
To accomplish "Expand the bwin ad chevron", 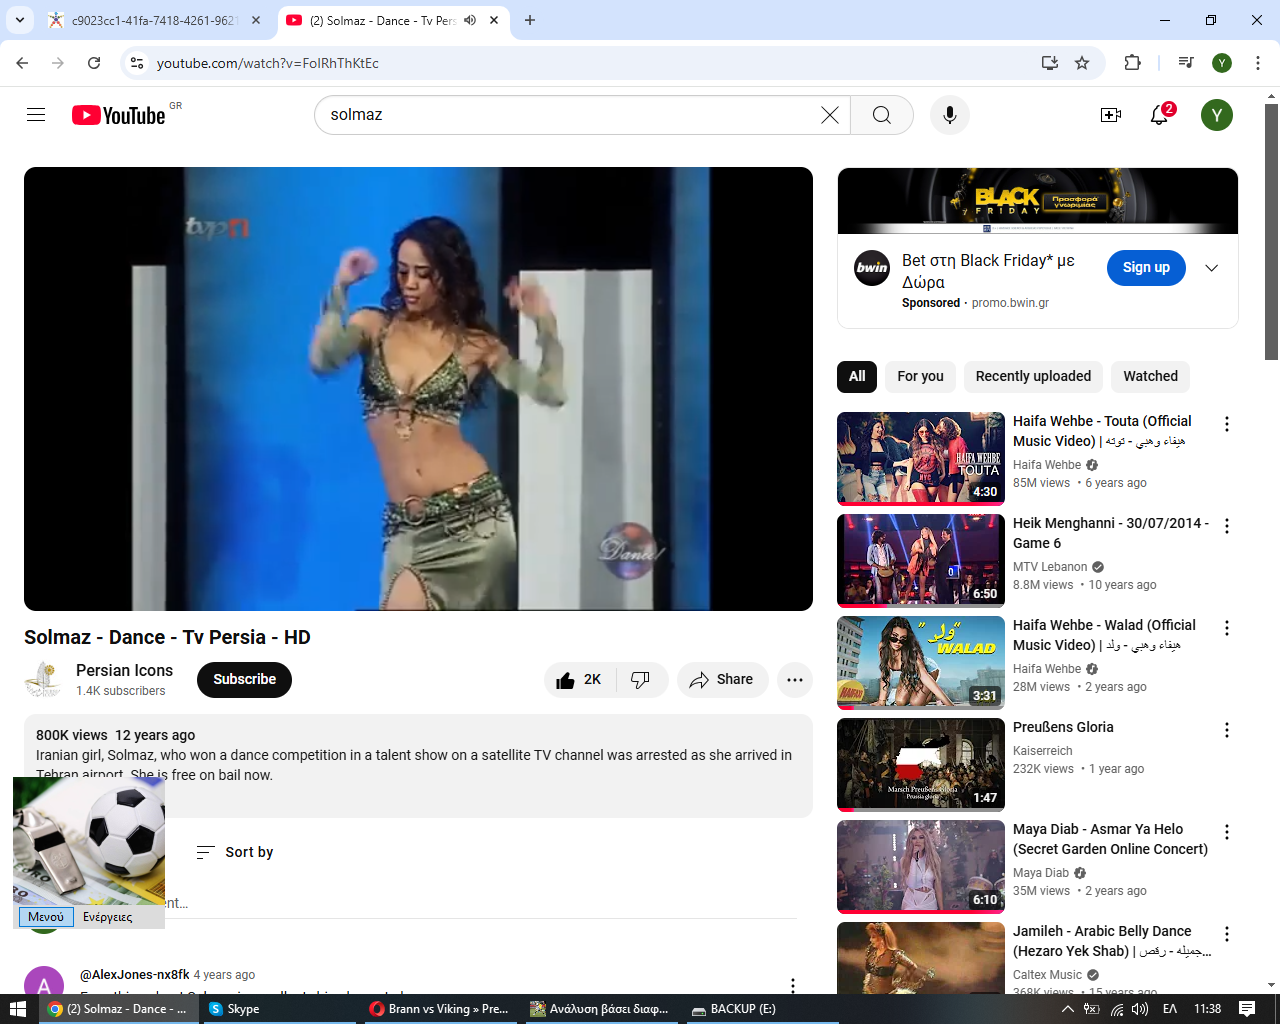I will pyautogui.click(x=1211, y=268).
